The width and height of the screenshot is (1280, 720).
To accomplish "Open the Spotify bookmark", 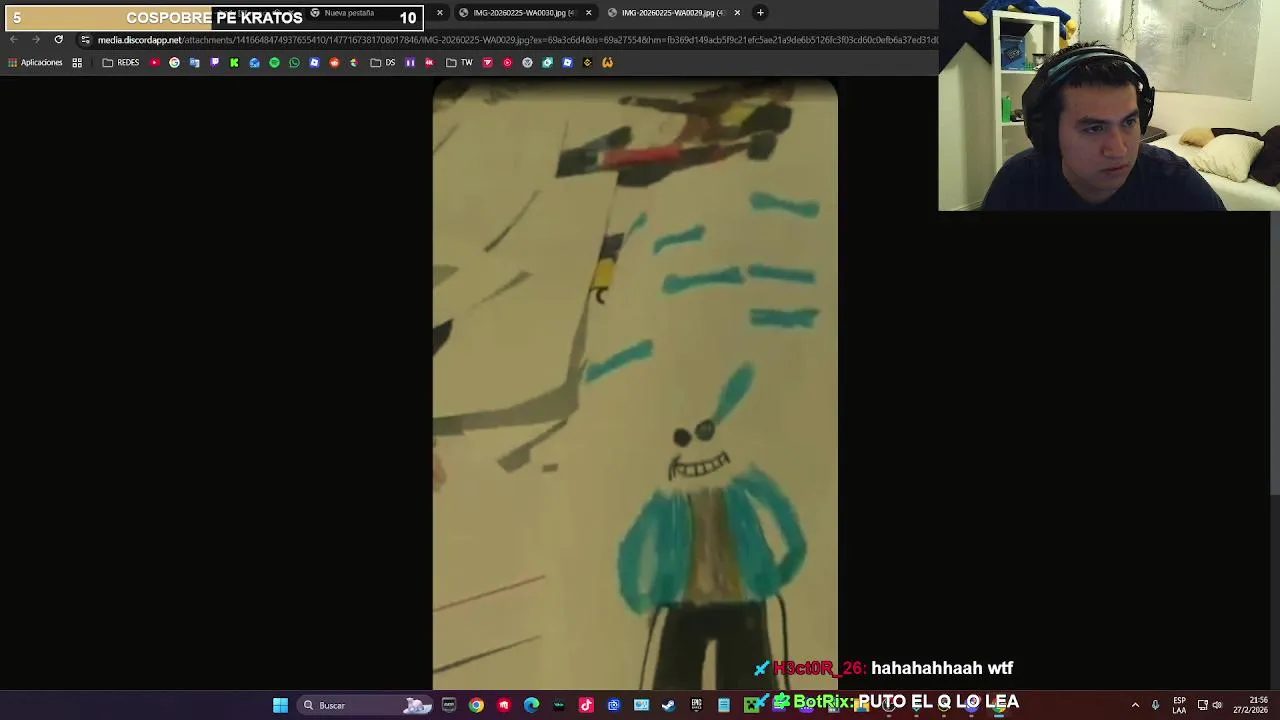I will click(274, 62).
